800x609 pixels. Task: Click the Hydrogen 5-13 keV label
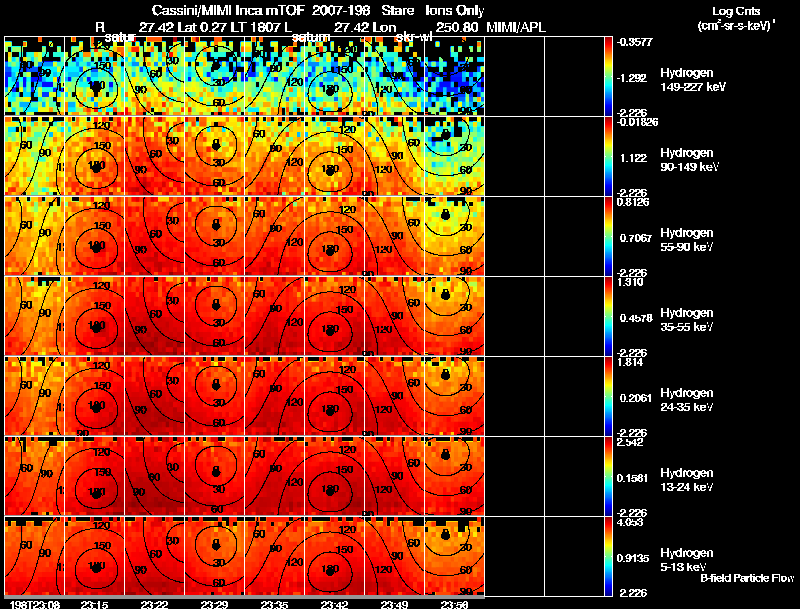tap(686, 560)
